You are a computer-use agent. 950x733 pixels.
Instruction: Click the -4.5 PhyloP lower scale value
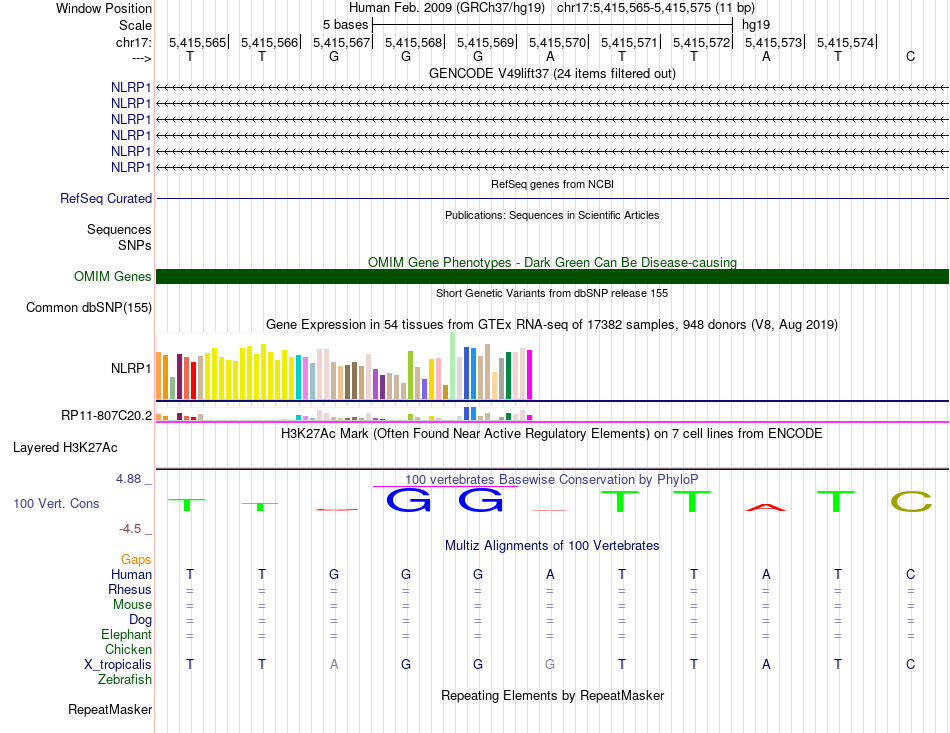point(130,529)
